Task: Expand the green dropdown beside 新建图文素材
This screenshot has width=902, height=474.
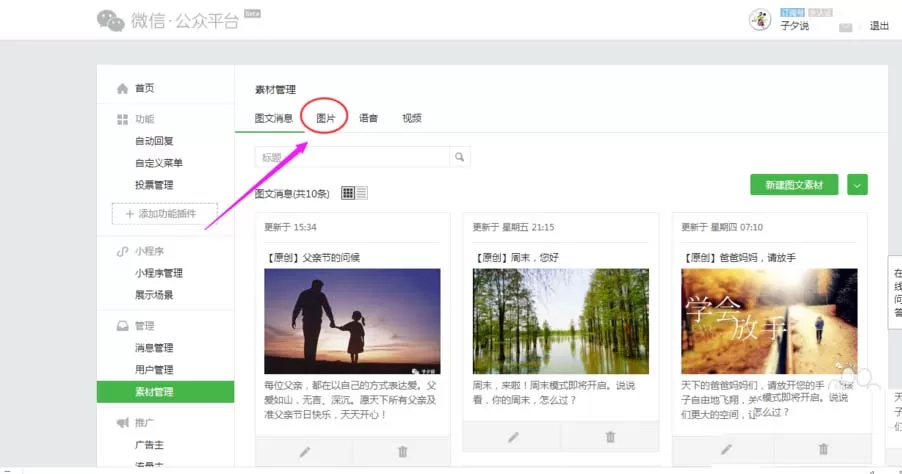Action: coord(857,185)
